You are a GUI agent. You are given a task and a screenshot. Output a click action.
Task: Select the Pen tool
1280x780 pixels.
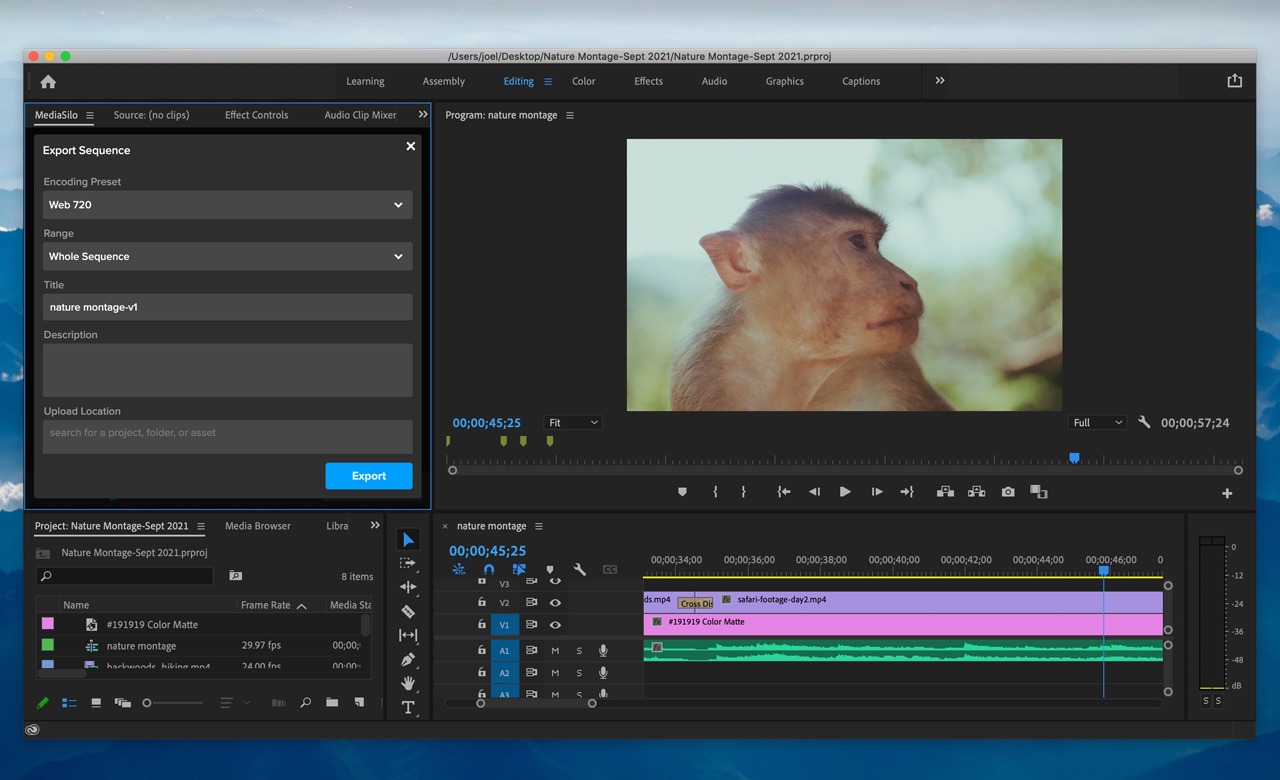[408, 659]
